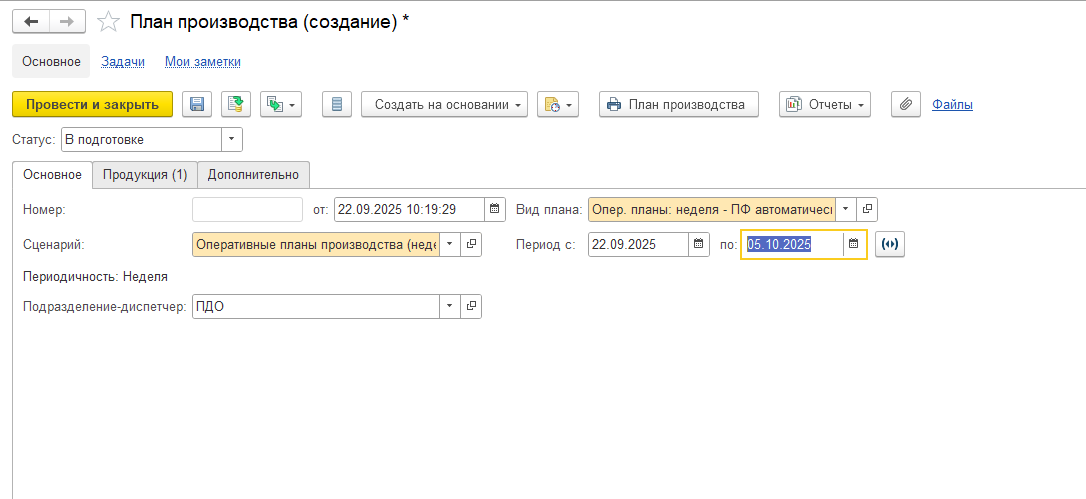Open the Файлы link
The height and width of the screenshot is (499, 1086).
coord(952,105)
